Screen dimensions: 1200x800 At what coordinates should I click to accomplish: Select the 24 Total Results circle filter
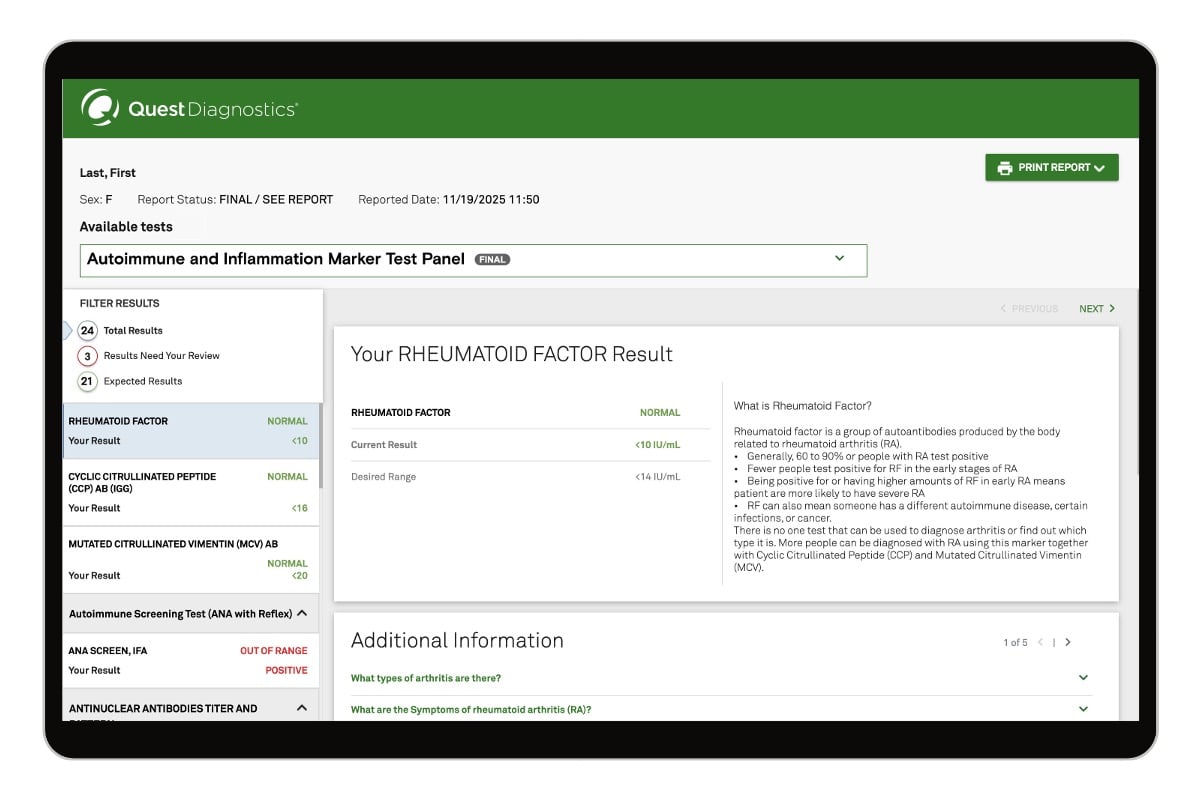point(87,331)
